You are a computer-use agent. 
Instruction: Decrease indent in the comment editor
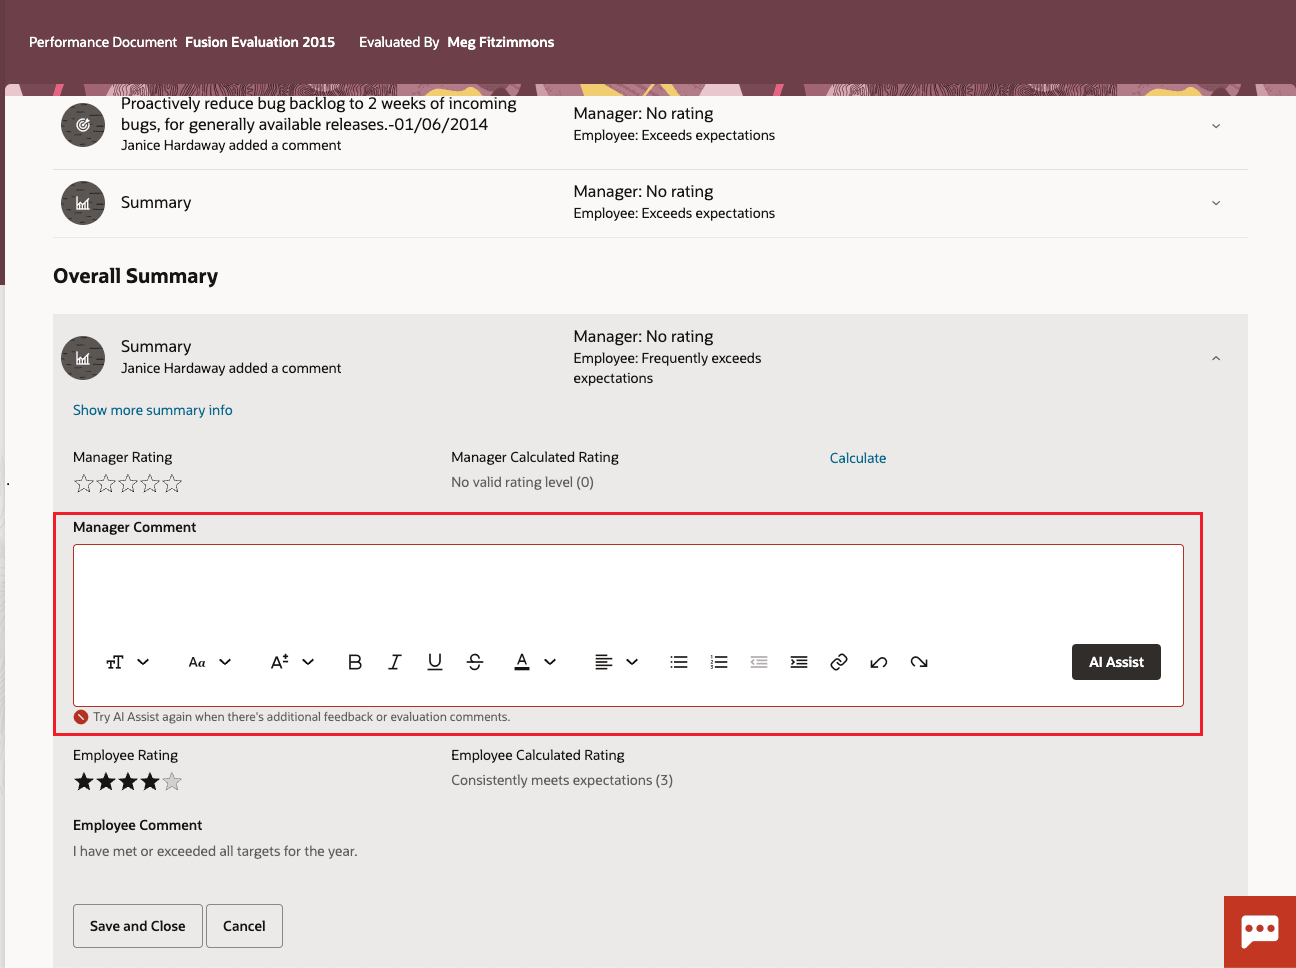pos(759,662)
